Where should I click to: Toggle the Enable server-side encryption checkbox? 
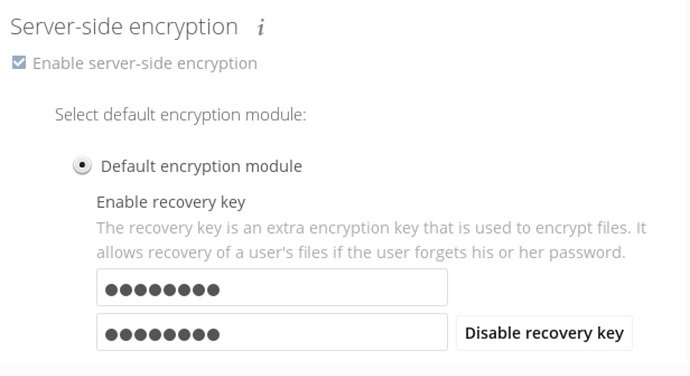19,63
